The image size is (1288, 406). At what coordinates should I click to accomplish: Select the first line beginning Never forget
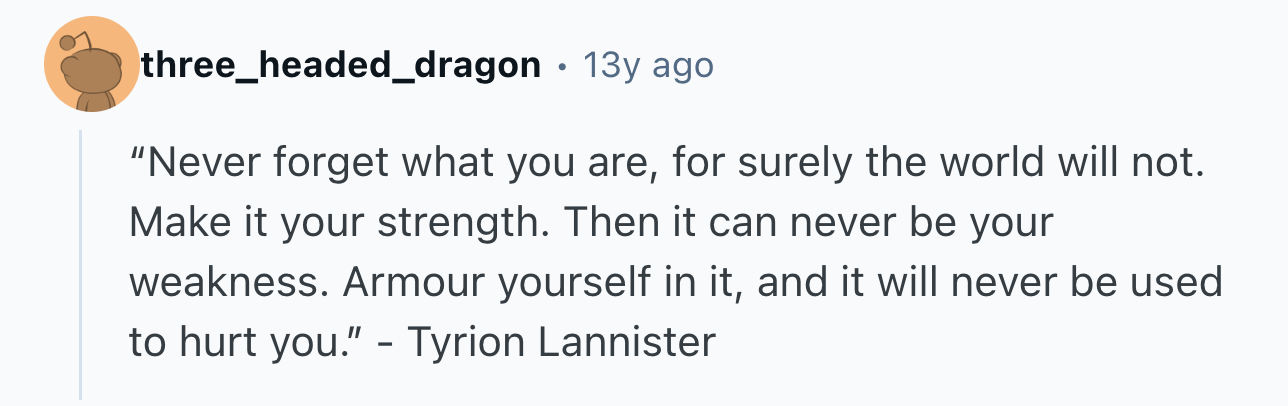coord(663,164)
